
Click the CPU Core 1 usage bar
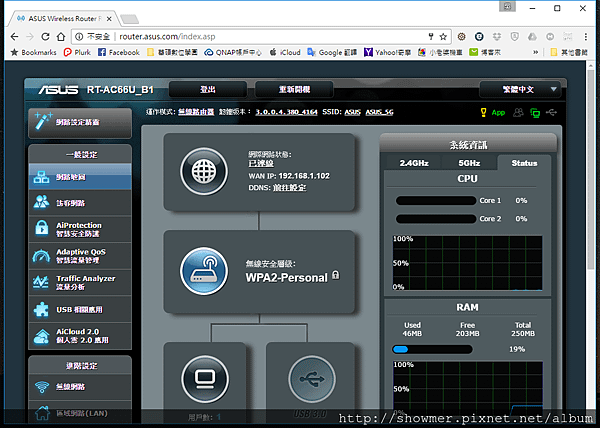pyautogui.click(x=436, y=200)
